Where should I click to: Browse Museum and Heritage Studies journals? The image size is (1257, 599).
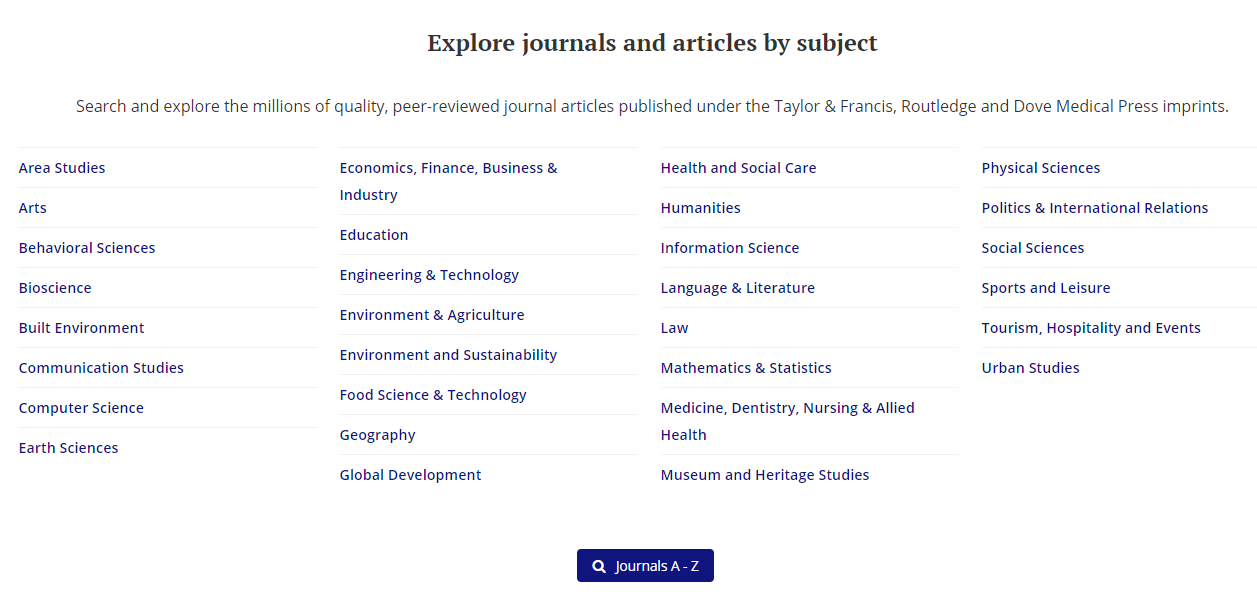(765, 475)
